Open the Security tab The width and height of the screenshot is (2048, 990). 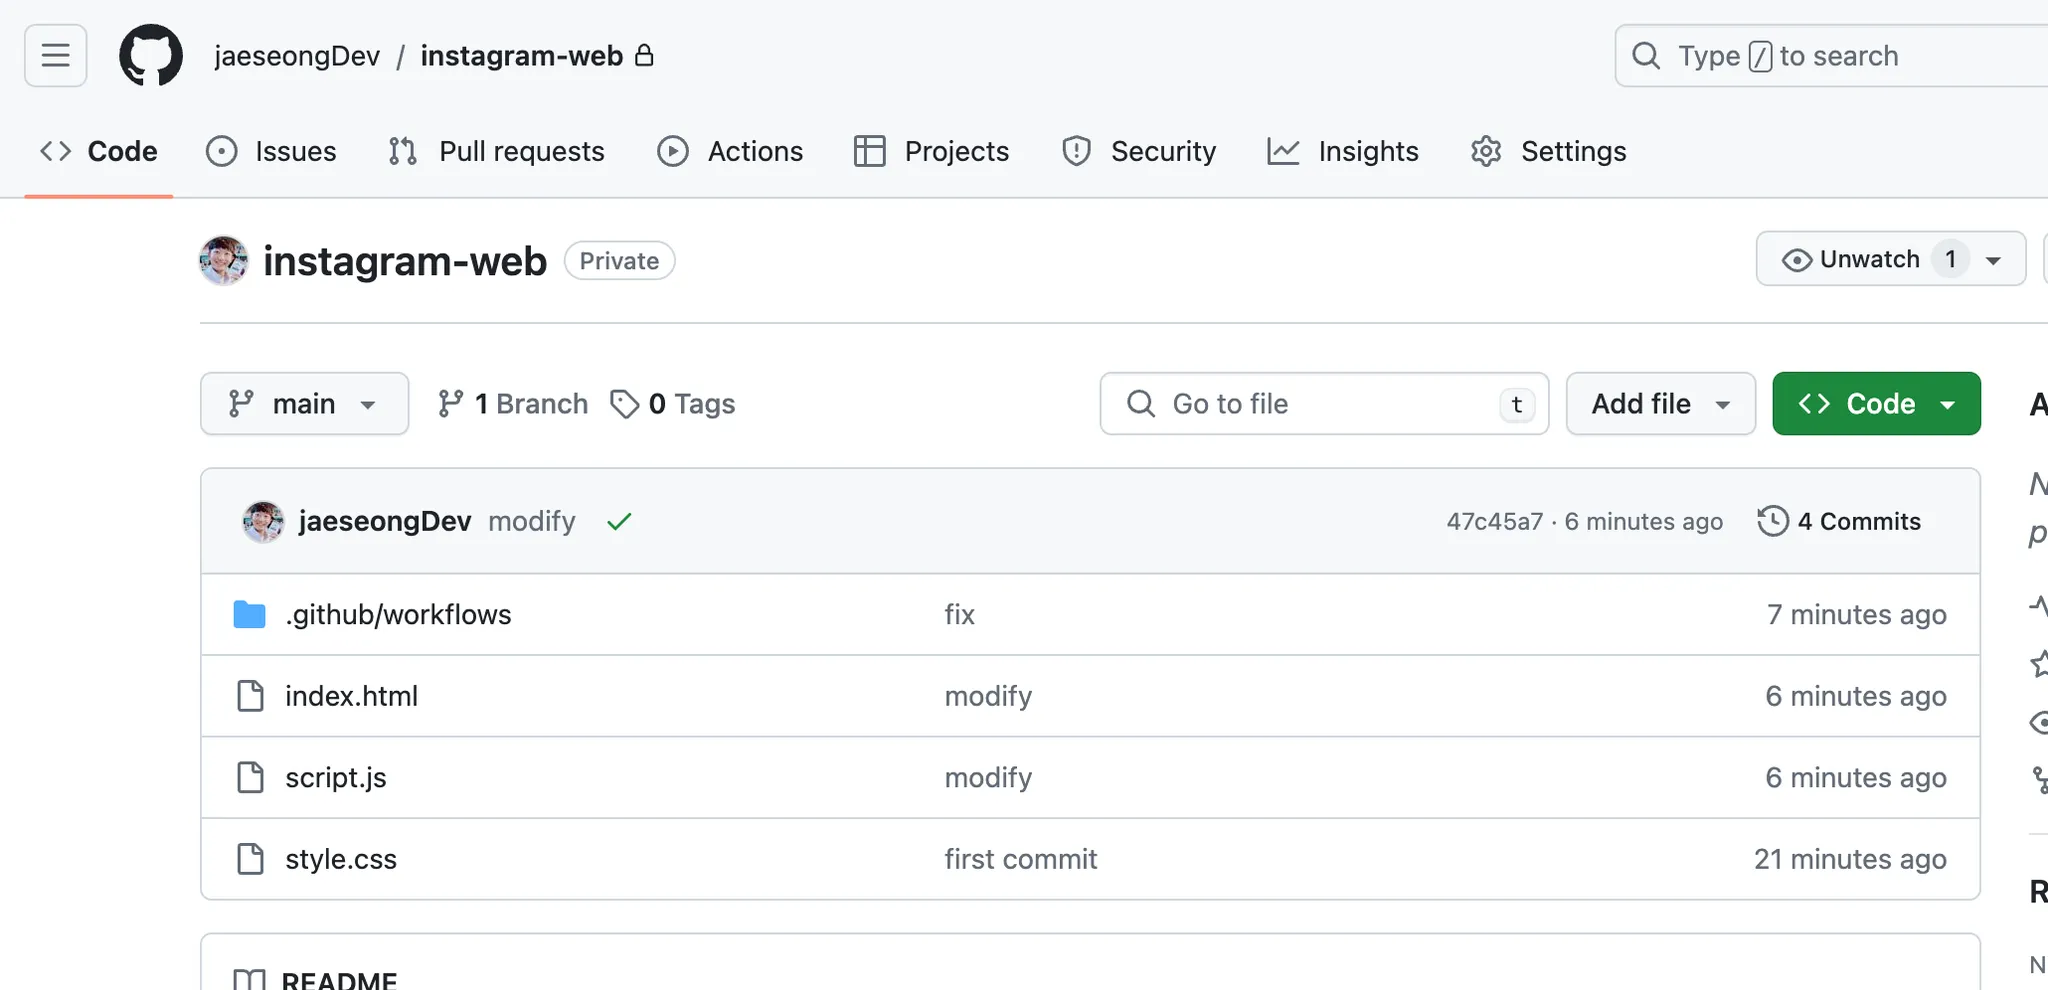click(x=1139, y=151)
